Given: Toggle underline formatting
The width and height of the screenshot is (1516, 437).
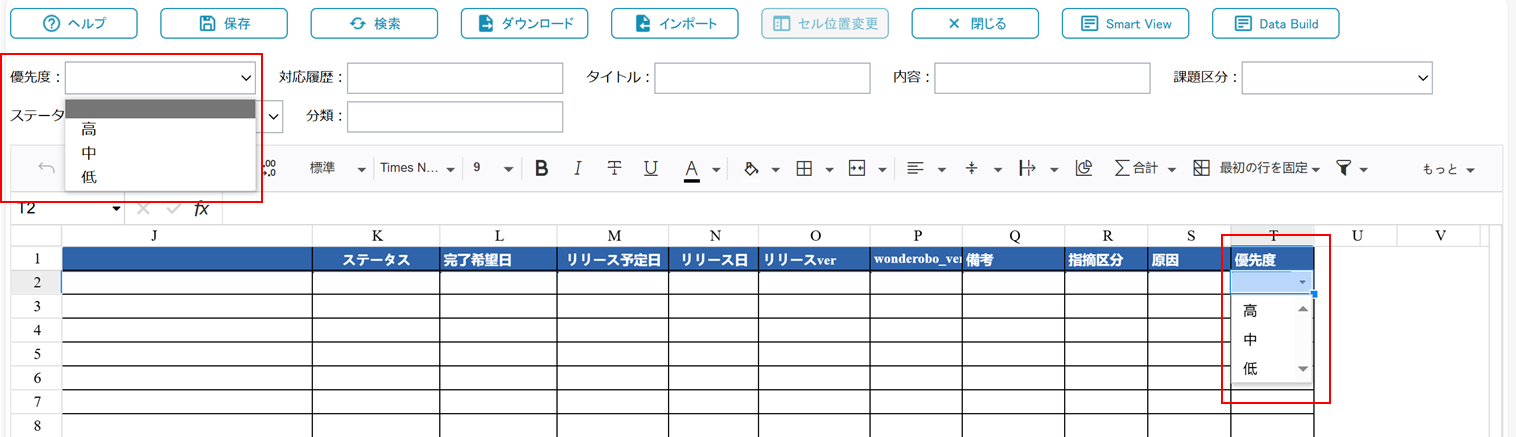Looking at the screenshot, I should point(650,168).
